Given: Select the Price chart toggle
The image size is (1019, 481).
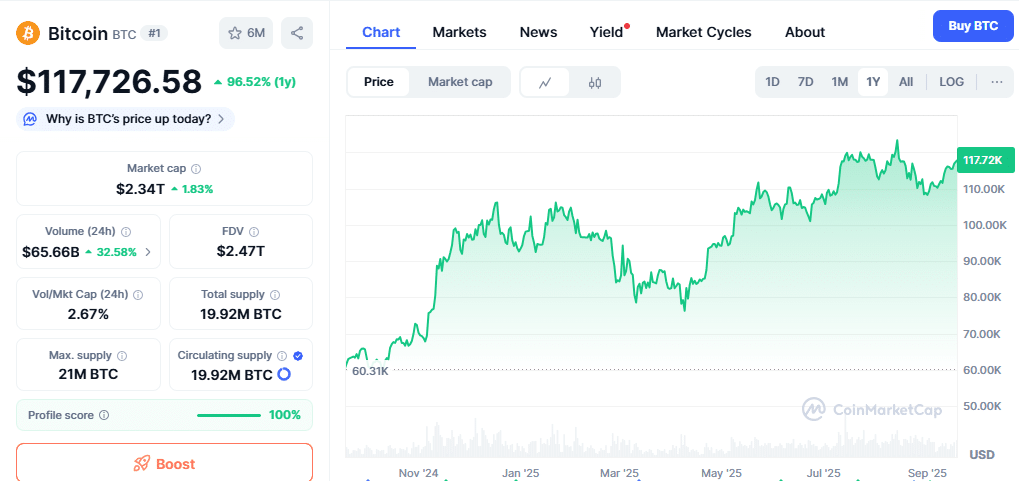Looking at the screenshot, I should (379, 83).
